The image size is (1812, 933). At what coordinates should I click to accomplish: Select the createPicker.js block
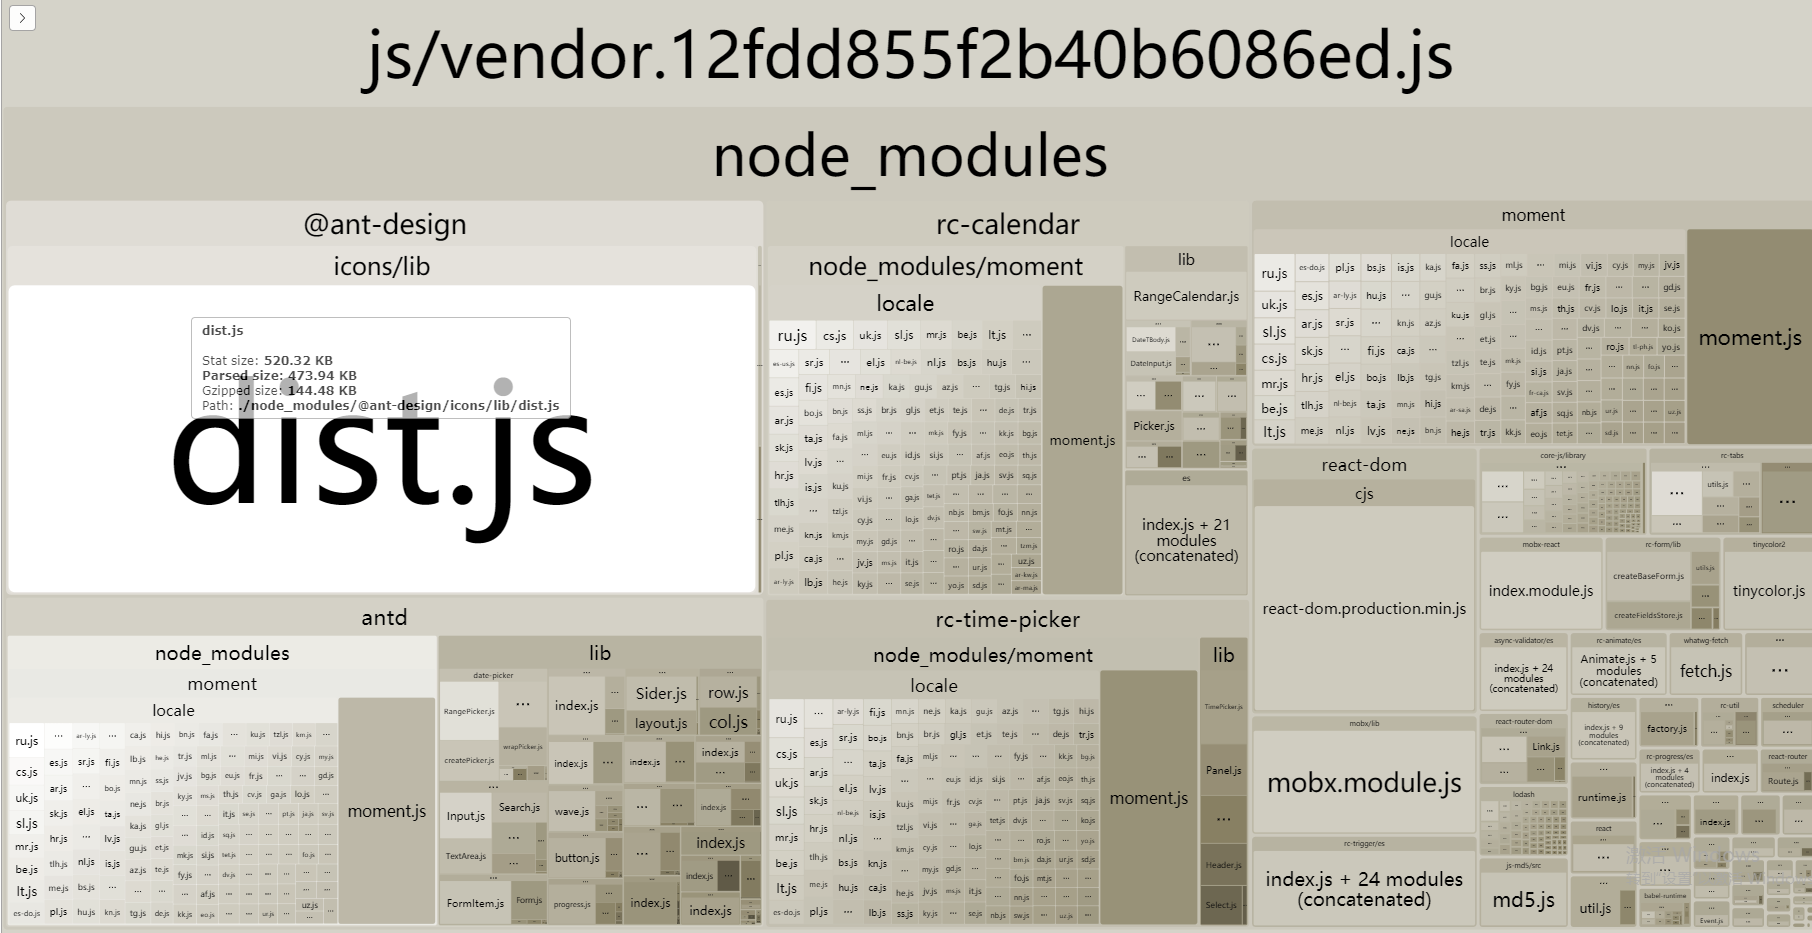click(469, 760)
